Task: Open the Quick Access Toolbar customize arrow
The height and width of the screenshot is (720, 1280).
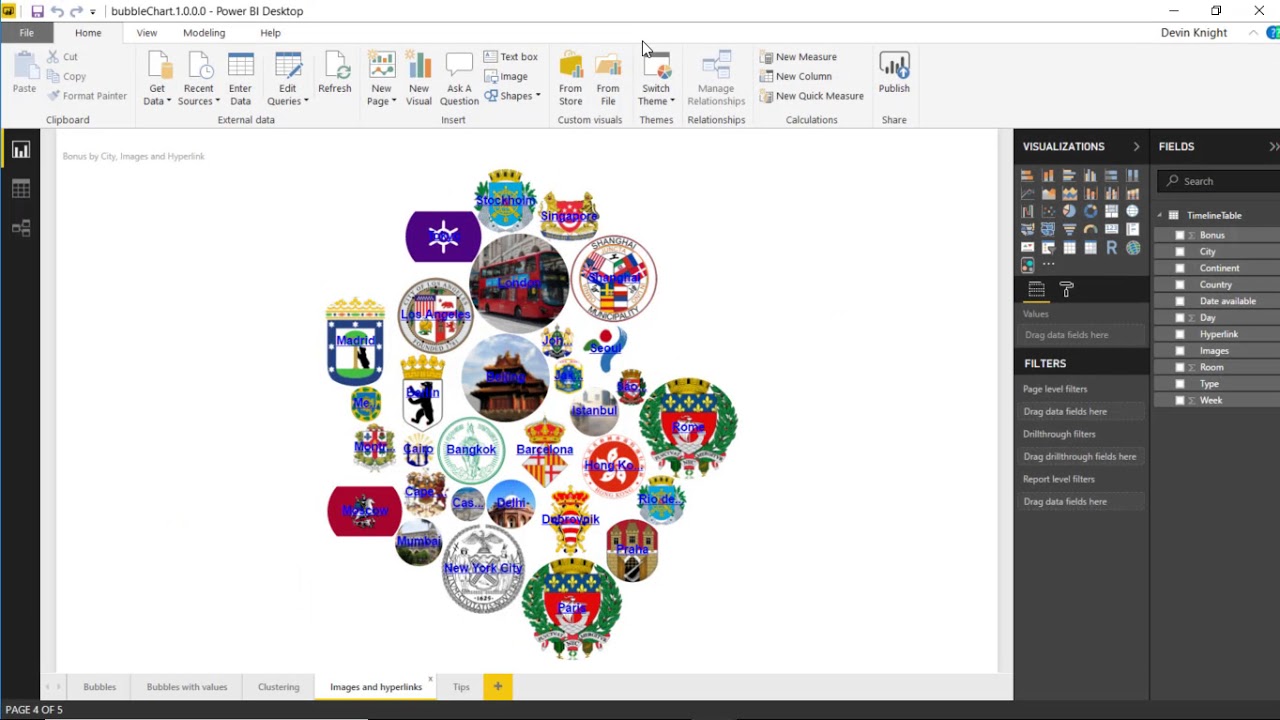Action: click(x=93, y=12)
